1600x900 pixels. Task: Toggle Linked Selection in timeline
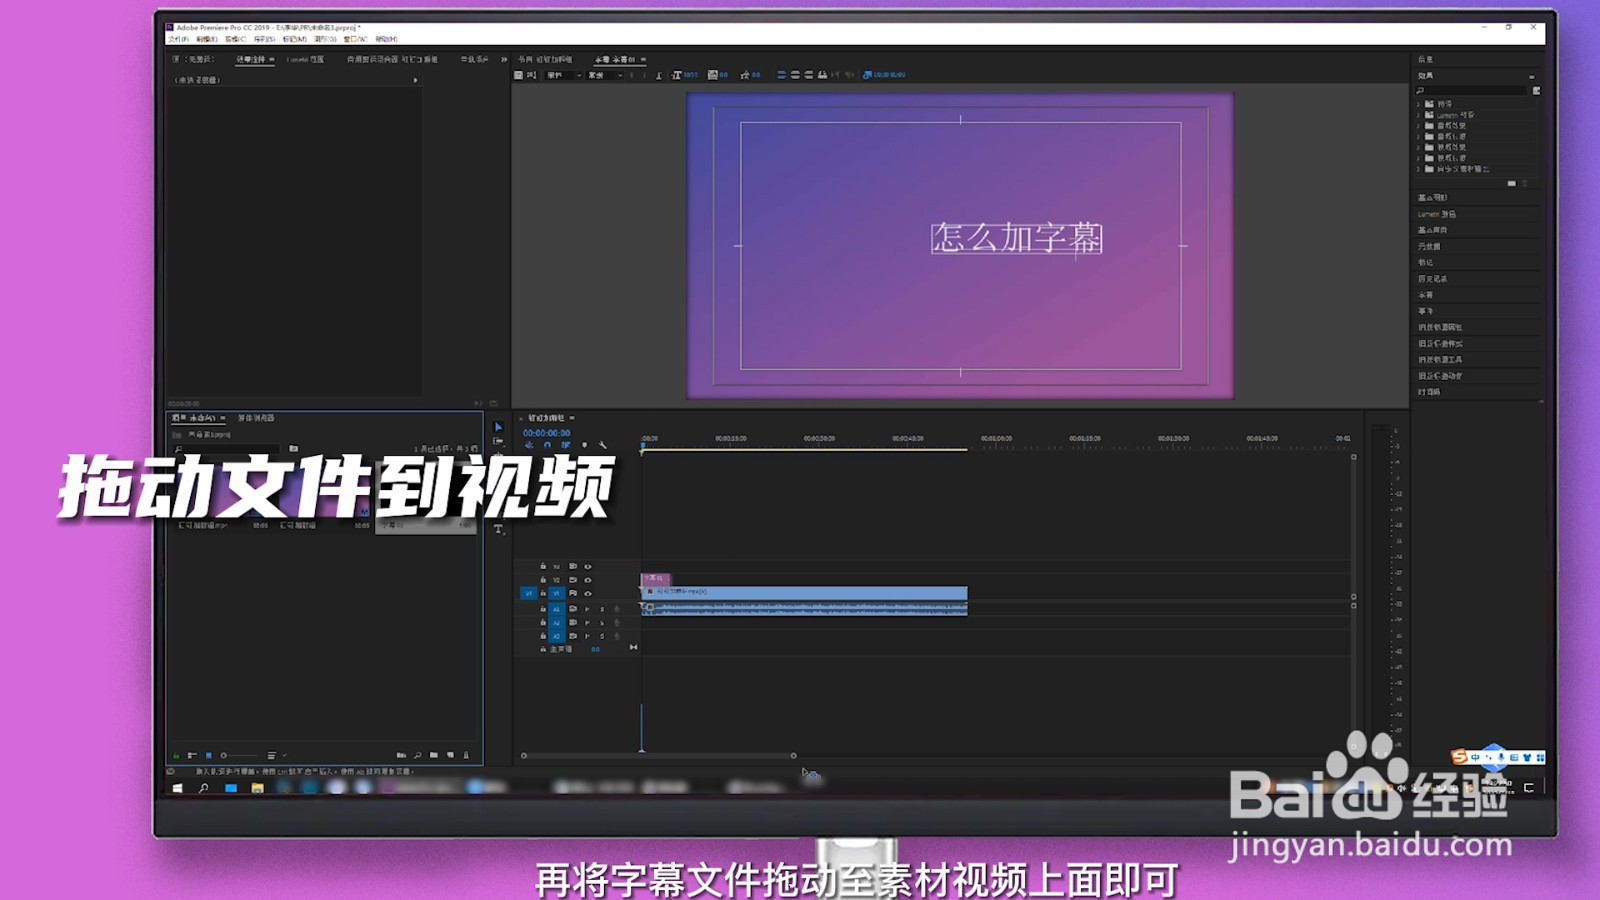click(566, 445)
